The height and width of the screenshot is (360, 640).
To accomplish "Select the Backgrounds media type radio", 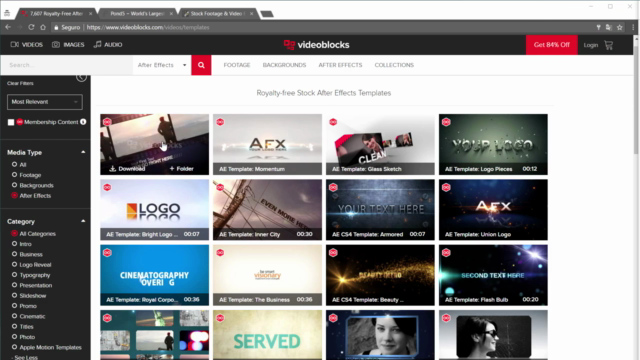I will click(x=14, y=185).
